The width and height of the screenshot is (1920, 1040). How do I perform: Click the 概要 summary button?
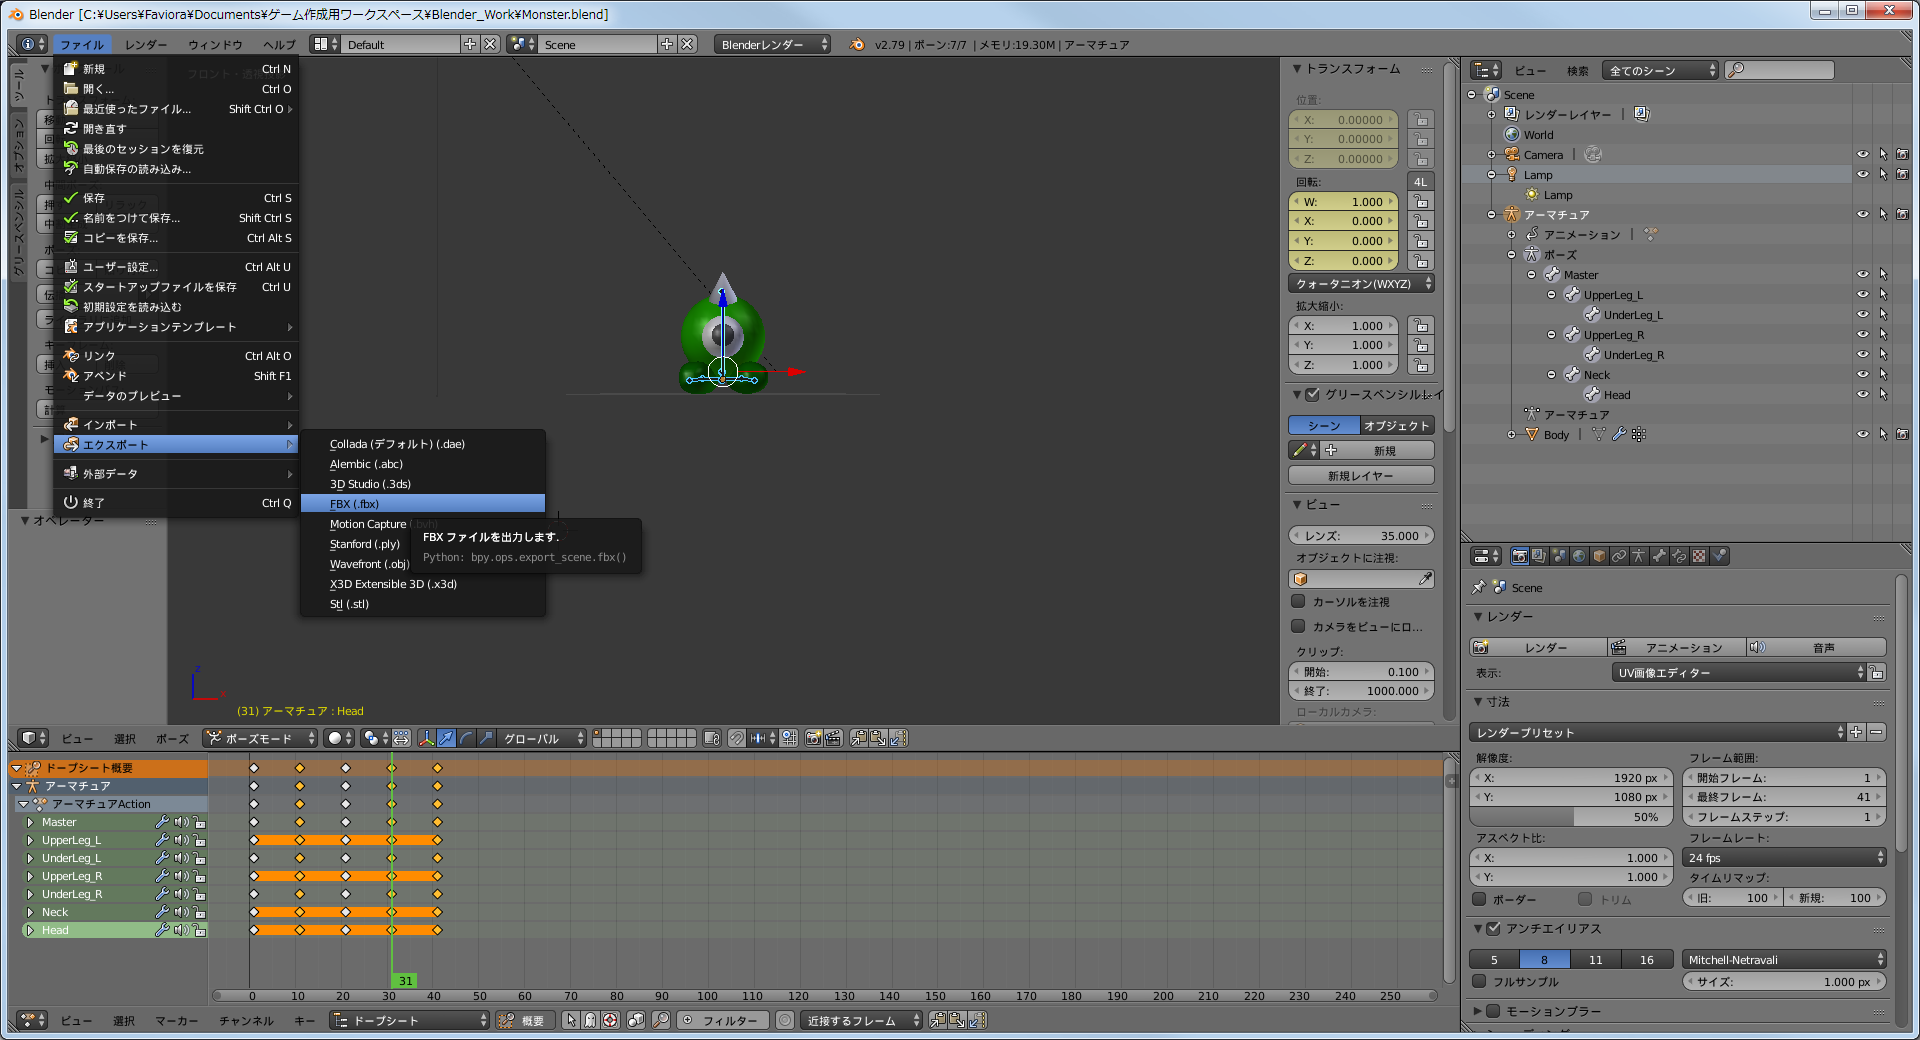(525, 1020)
